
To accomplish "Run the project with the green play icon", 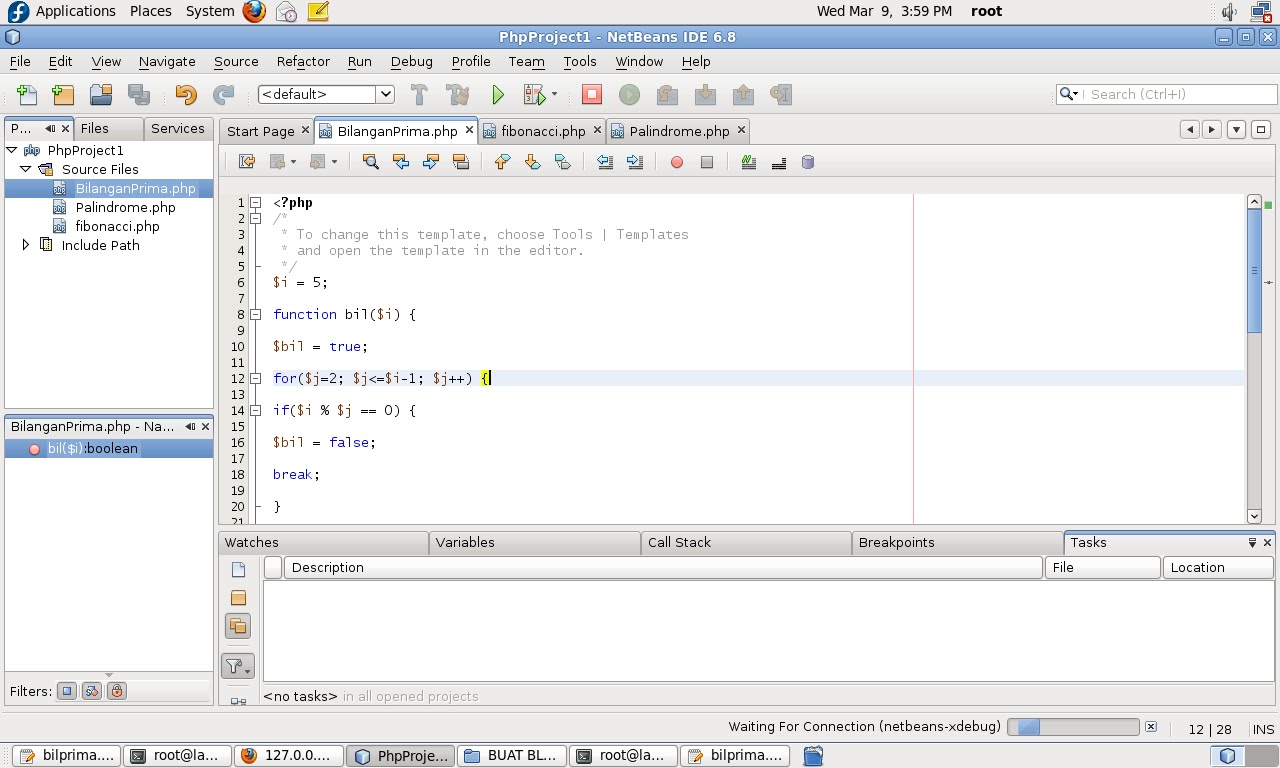I will tap(497, 95).
